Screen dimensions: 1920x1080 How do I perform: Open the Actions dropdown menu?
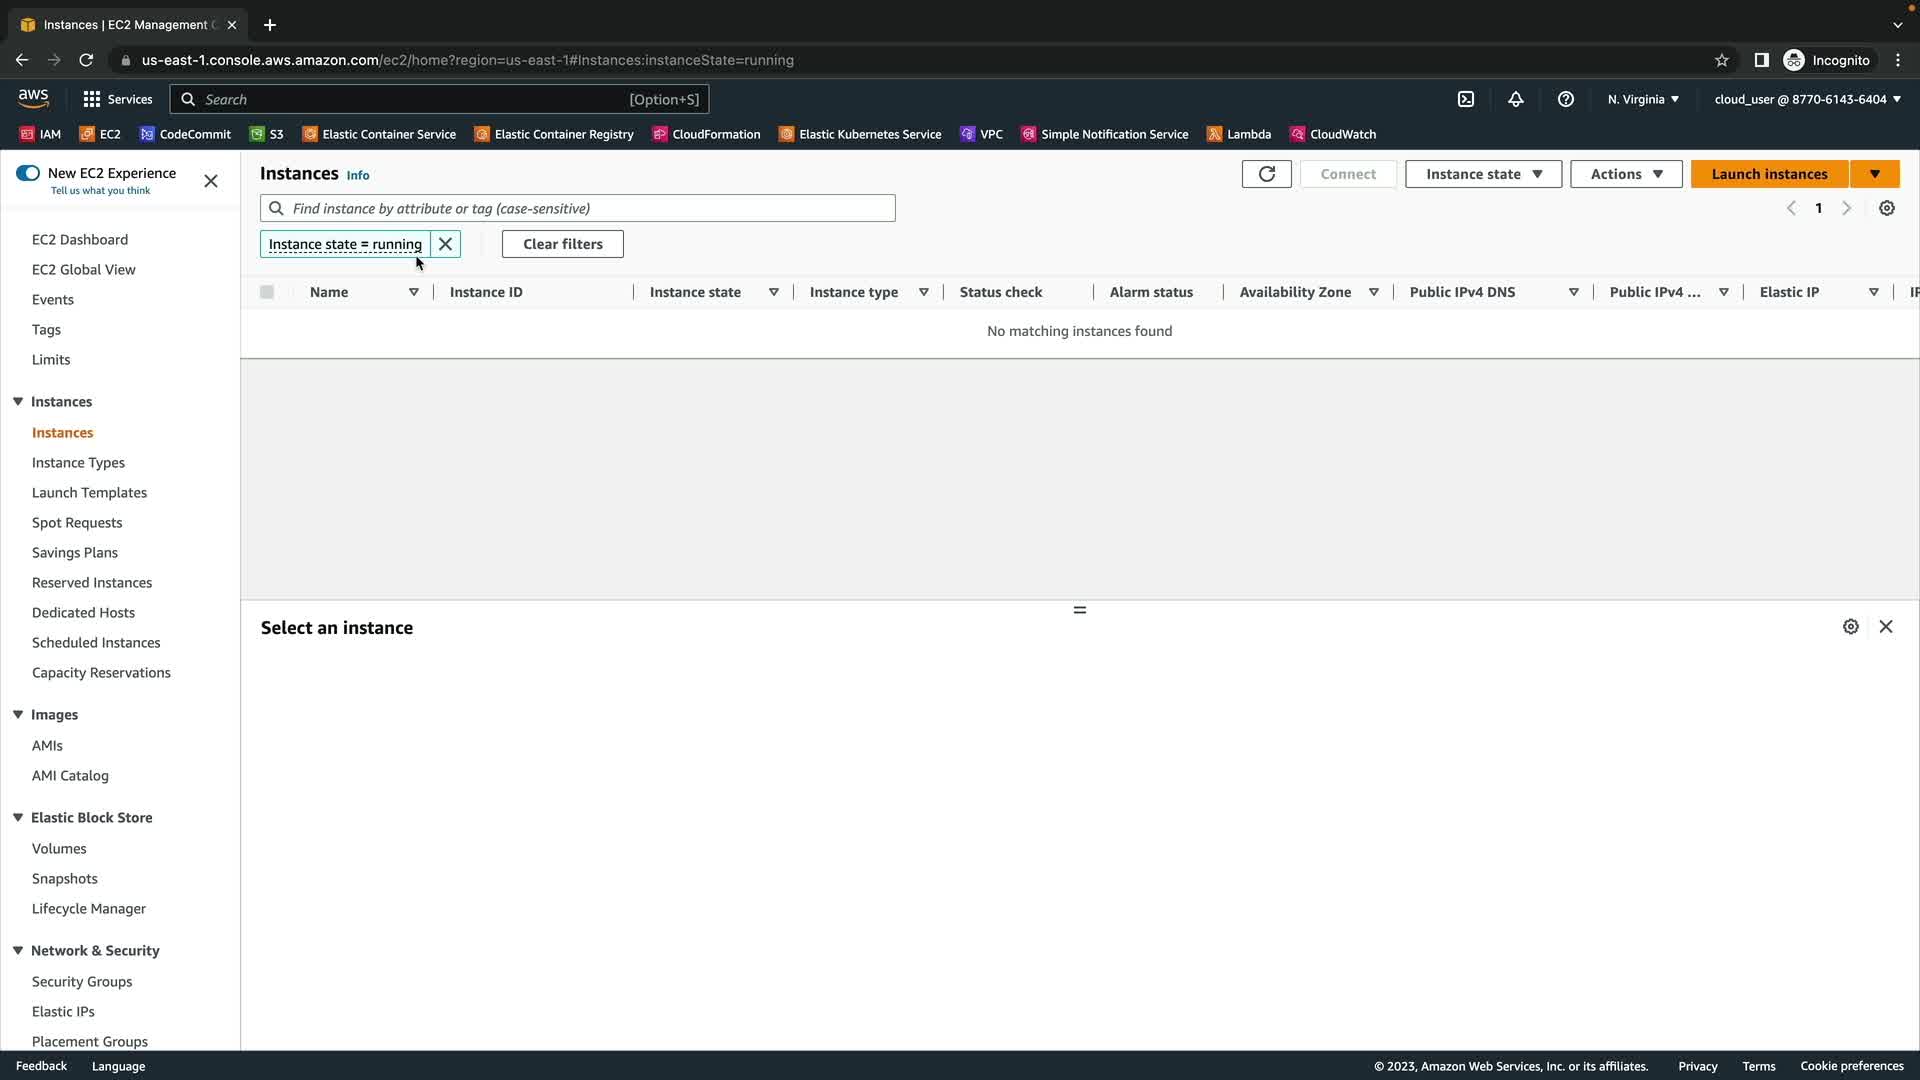coord(1626,174)
